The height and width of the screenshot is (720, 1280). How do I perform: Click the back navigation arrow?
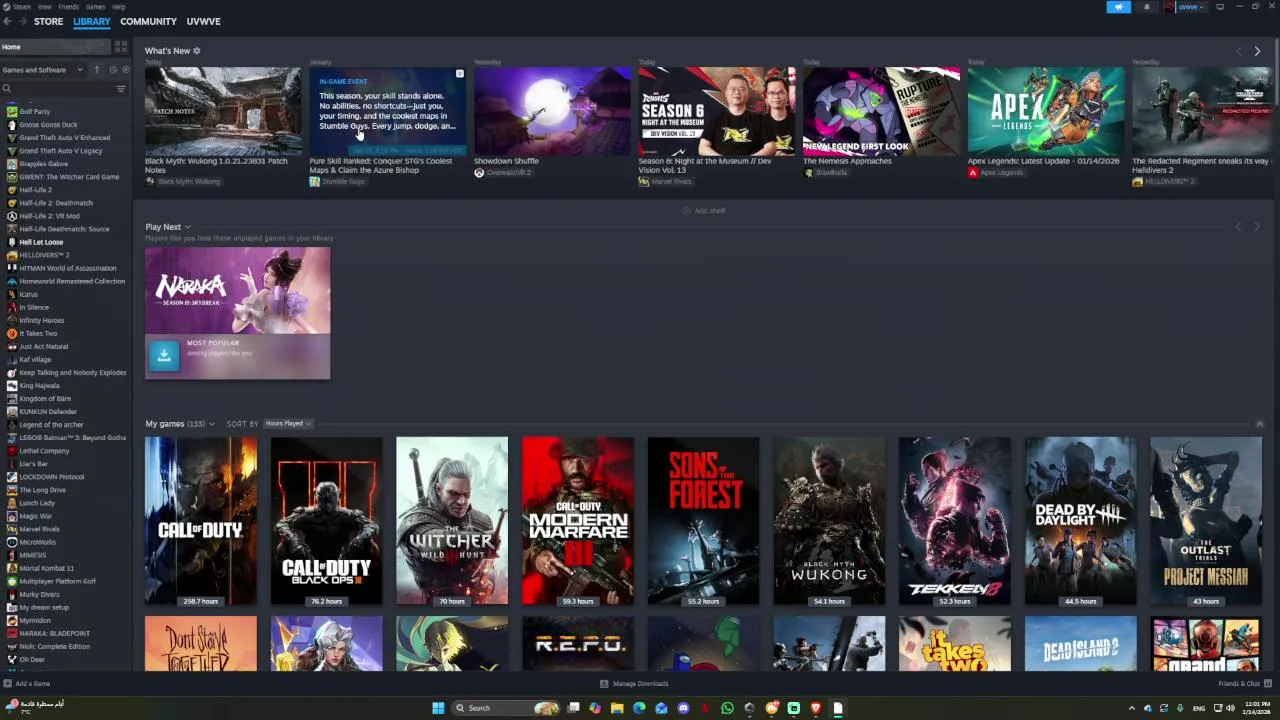click(7, 21)
